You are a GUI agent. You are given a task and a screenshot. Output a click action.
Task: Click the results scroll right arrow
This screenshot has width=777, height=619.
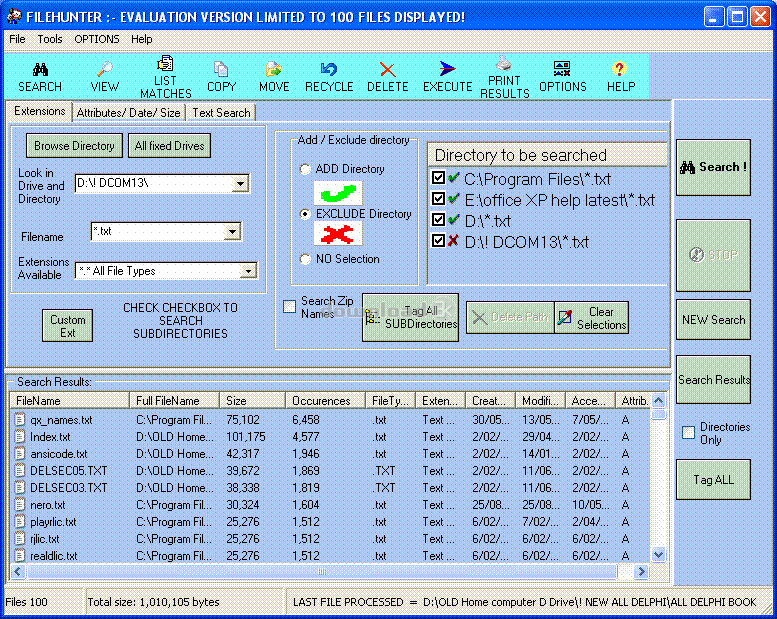coord(642,572)
